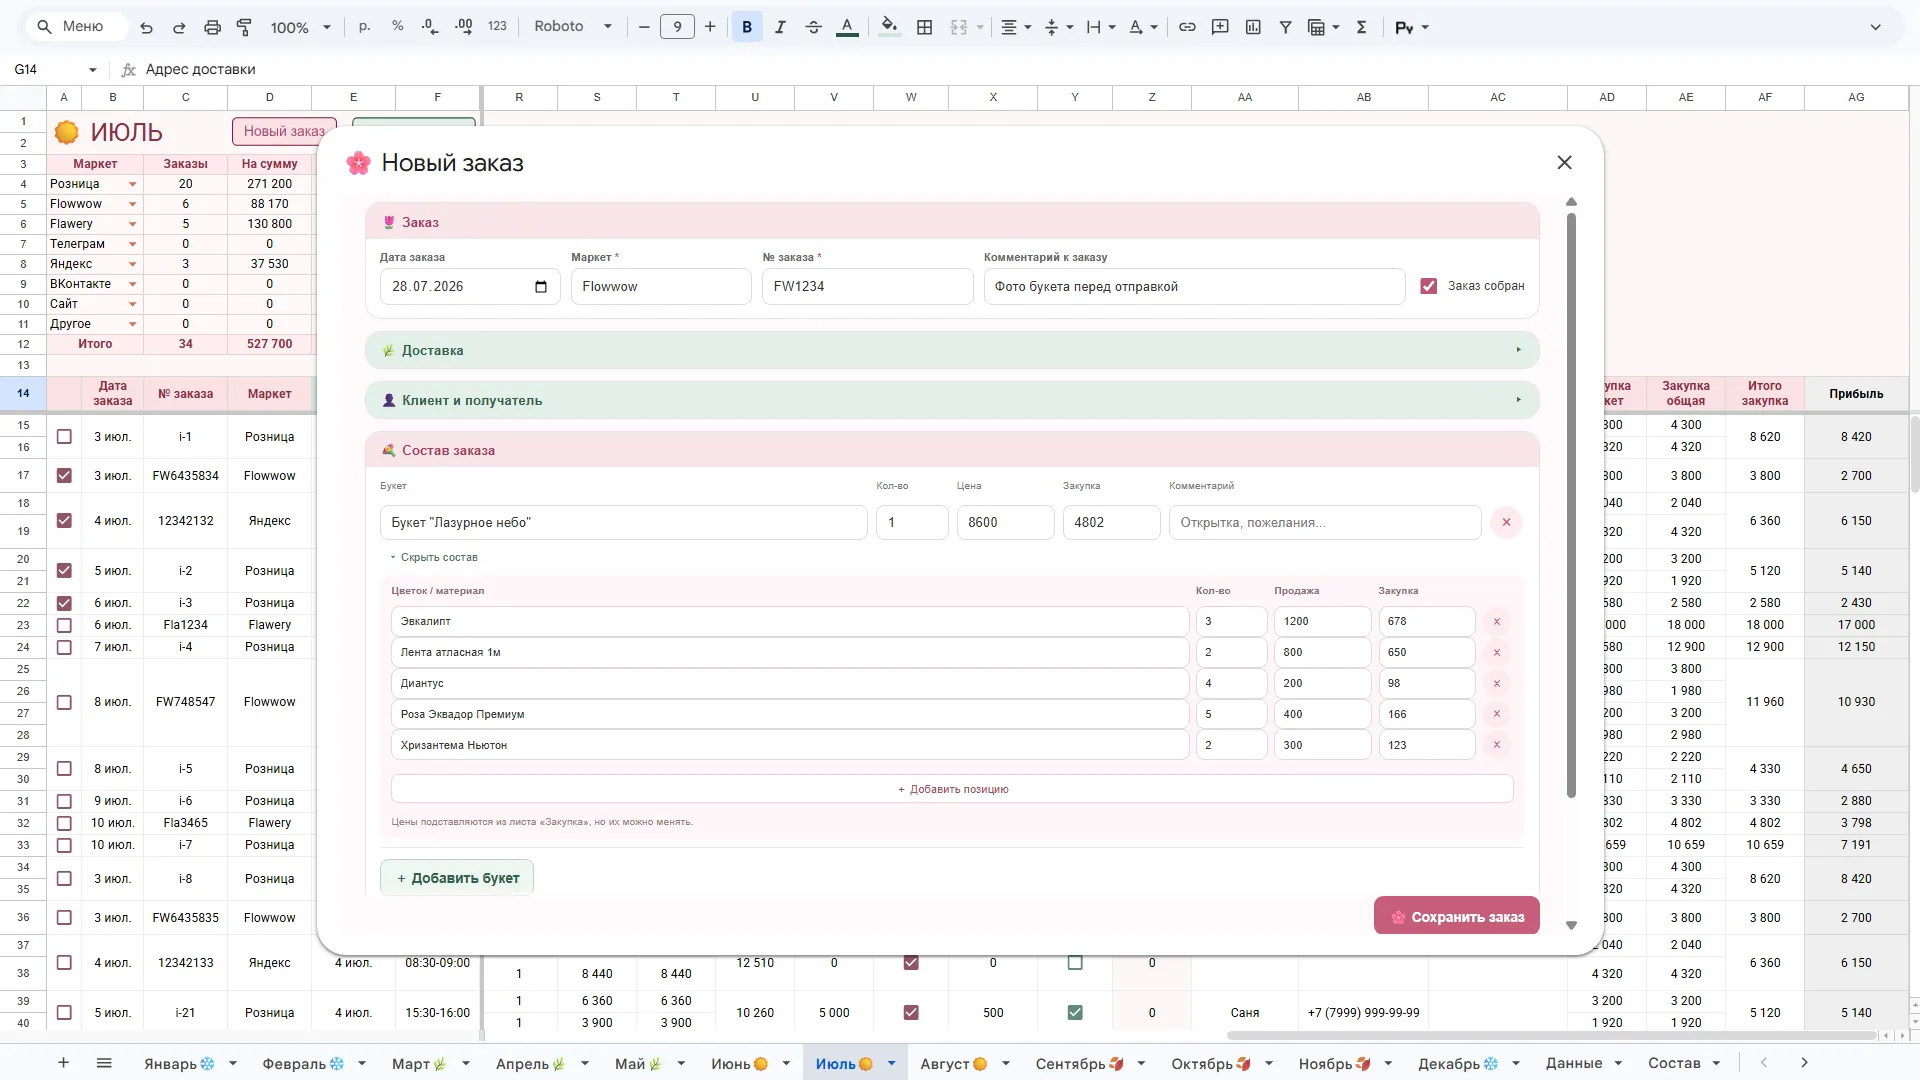The width and height of the screenshot is (1920, 1080).
Task: Toggle Заказ собран checkbox
Action: 1429,286
